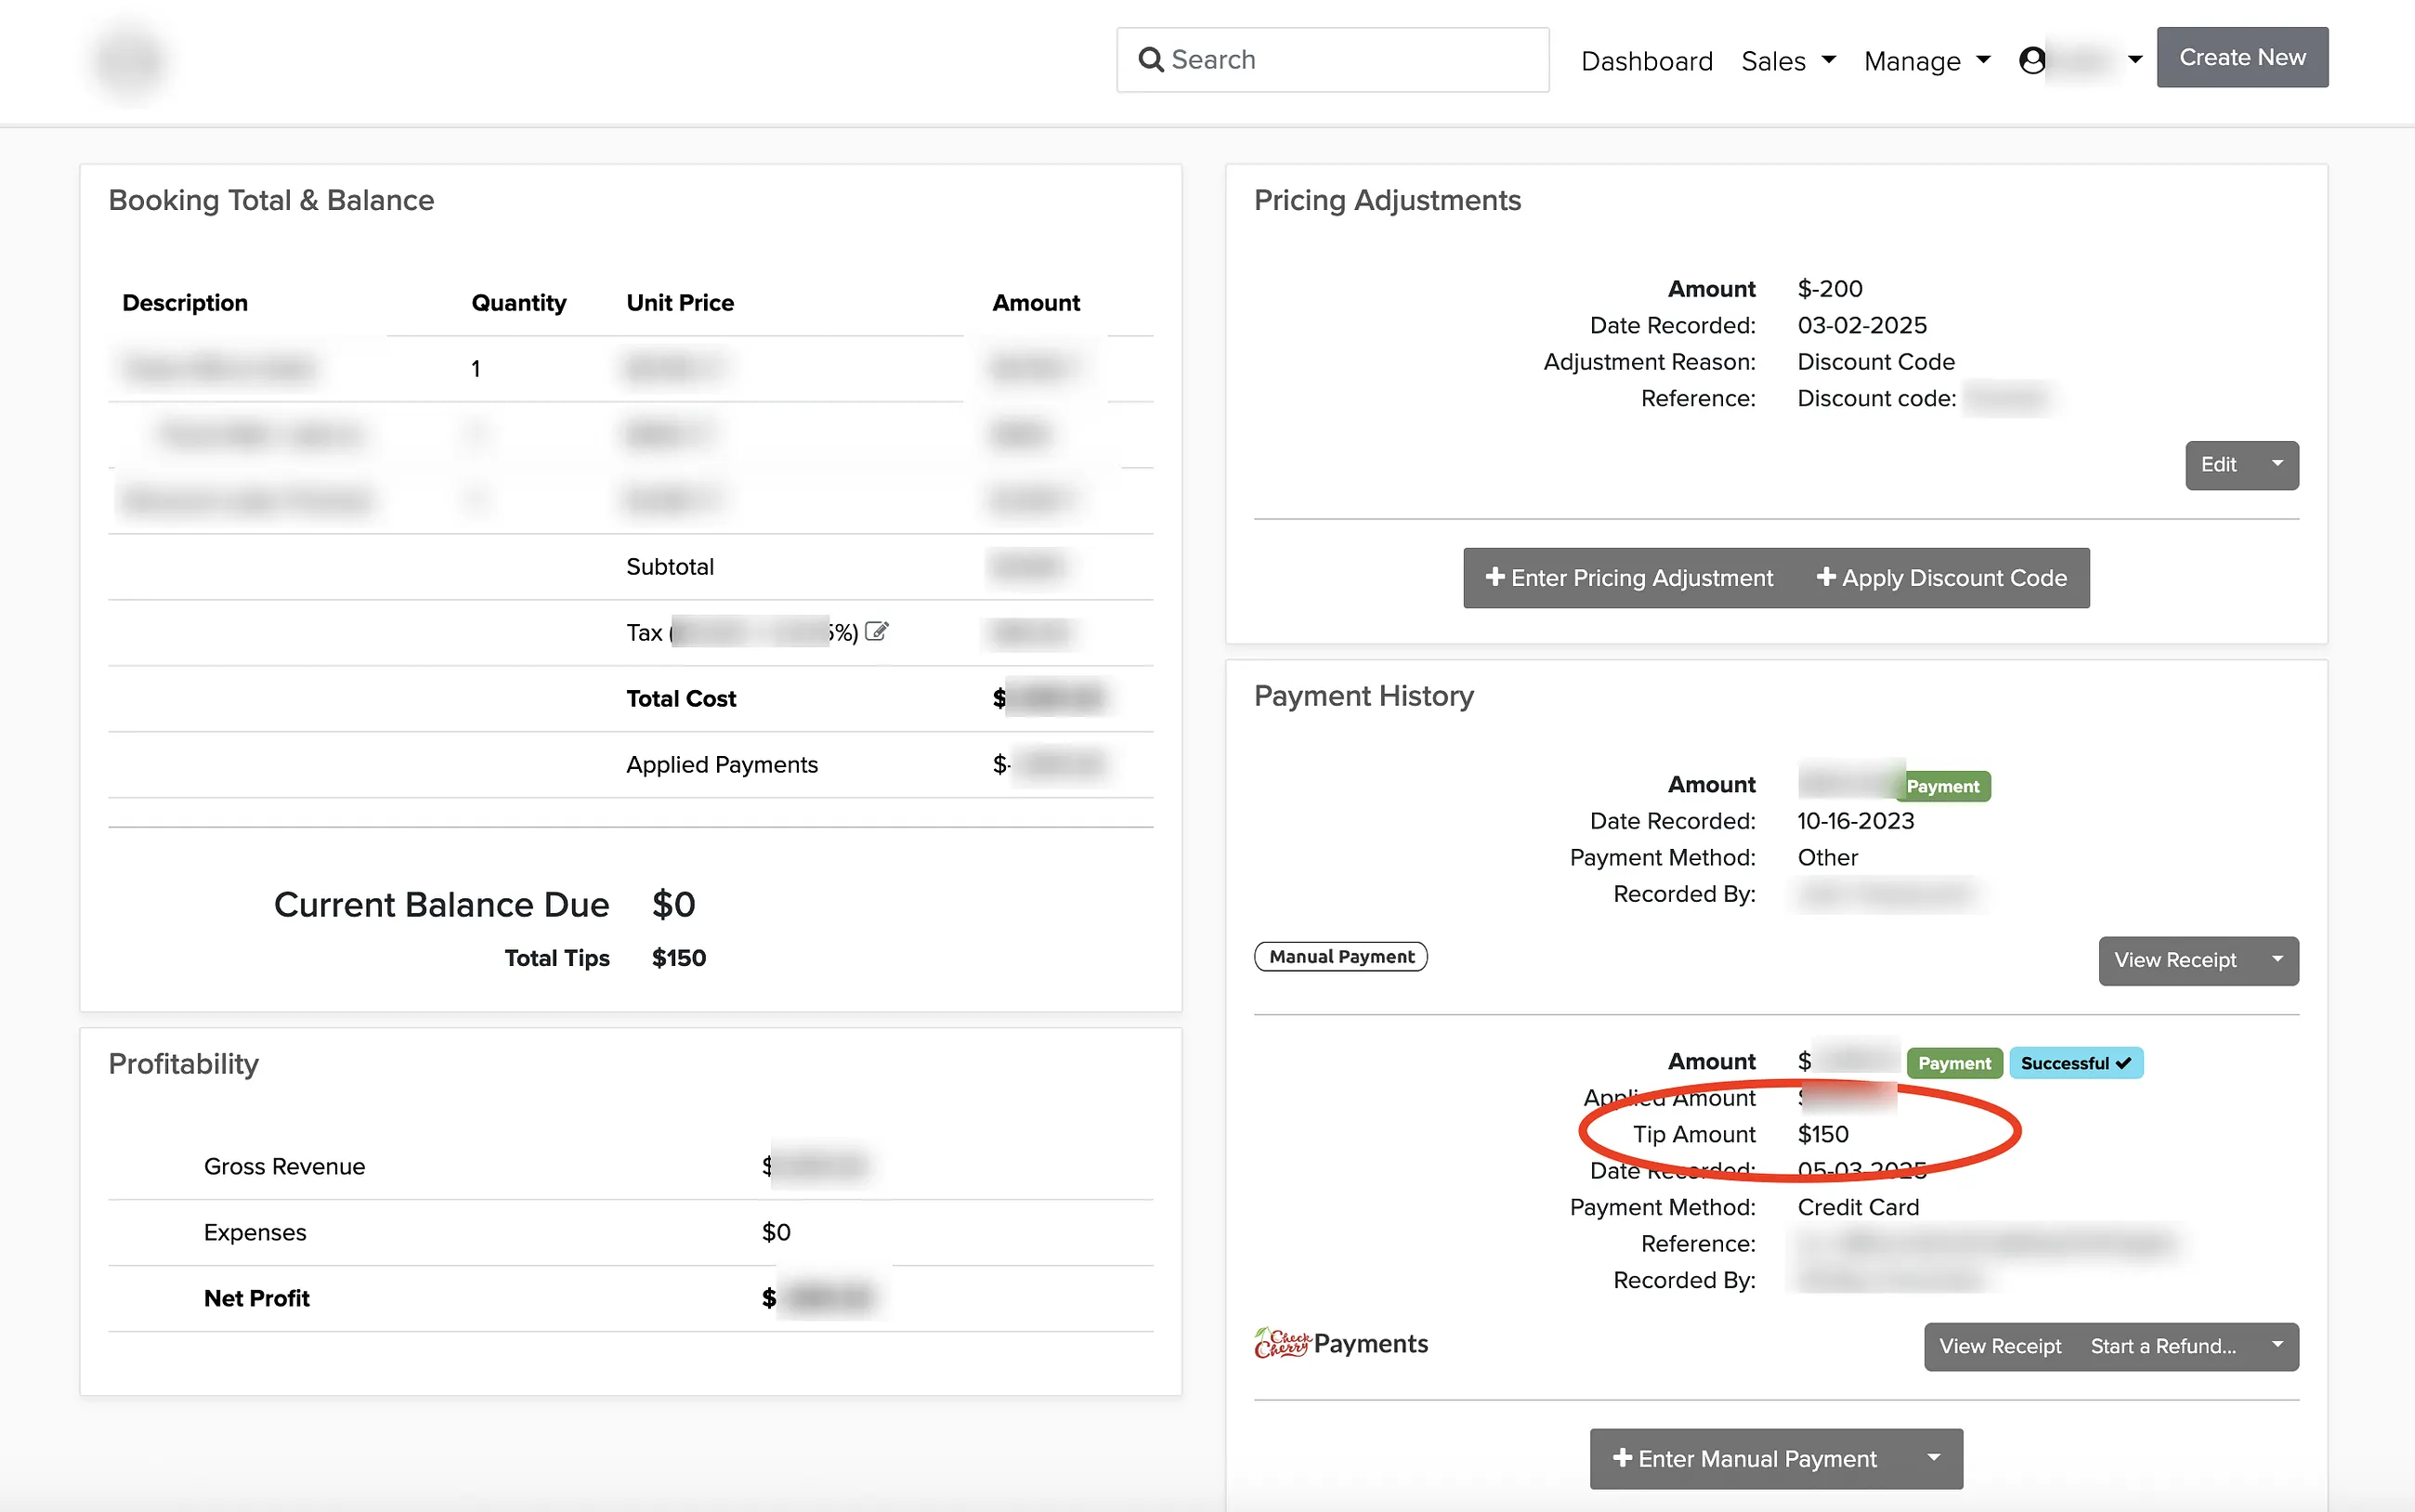
Task: Expand the dropdown arrow beside Edit
Action: click(2277, 465)
